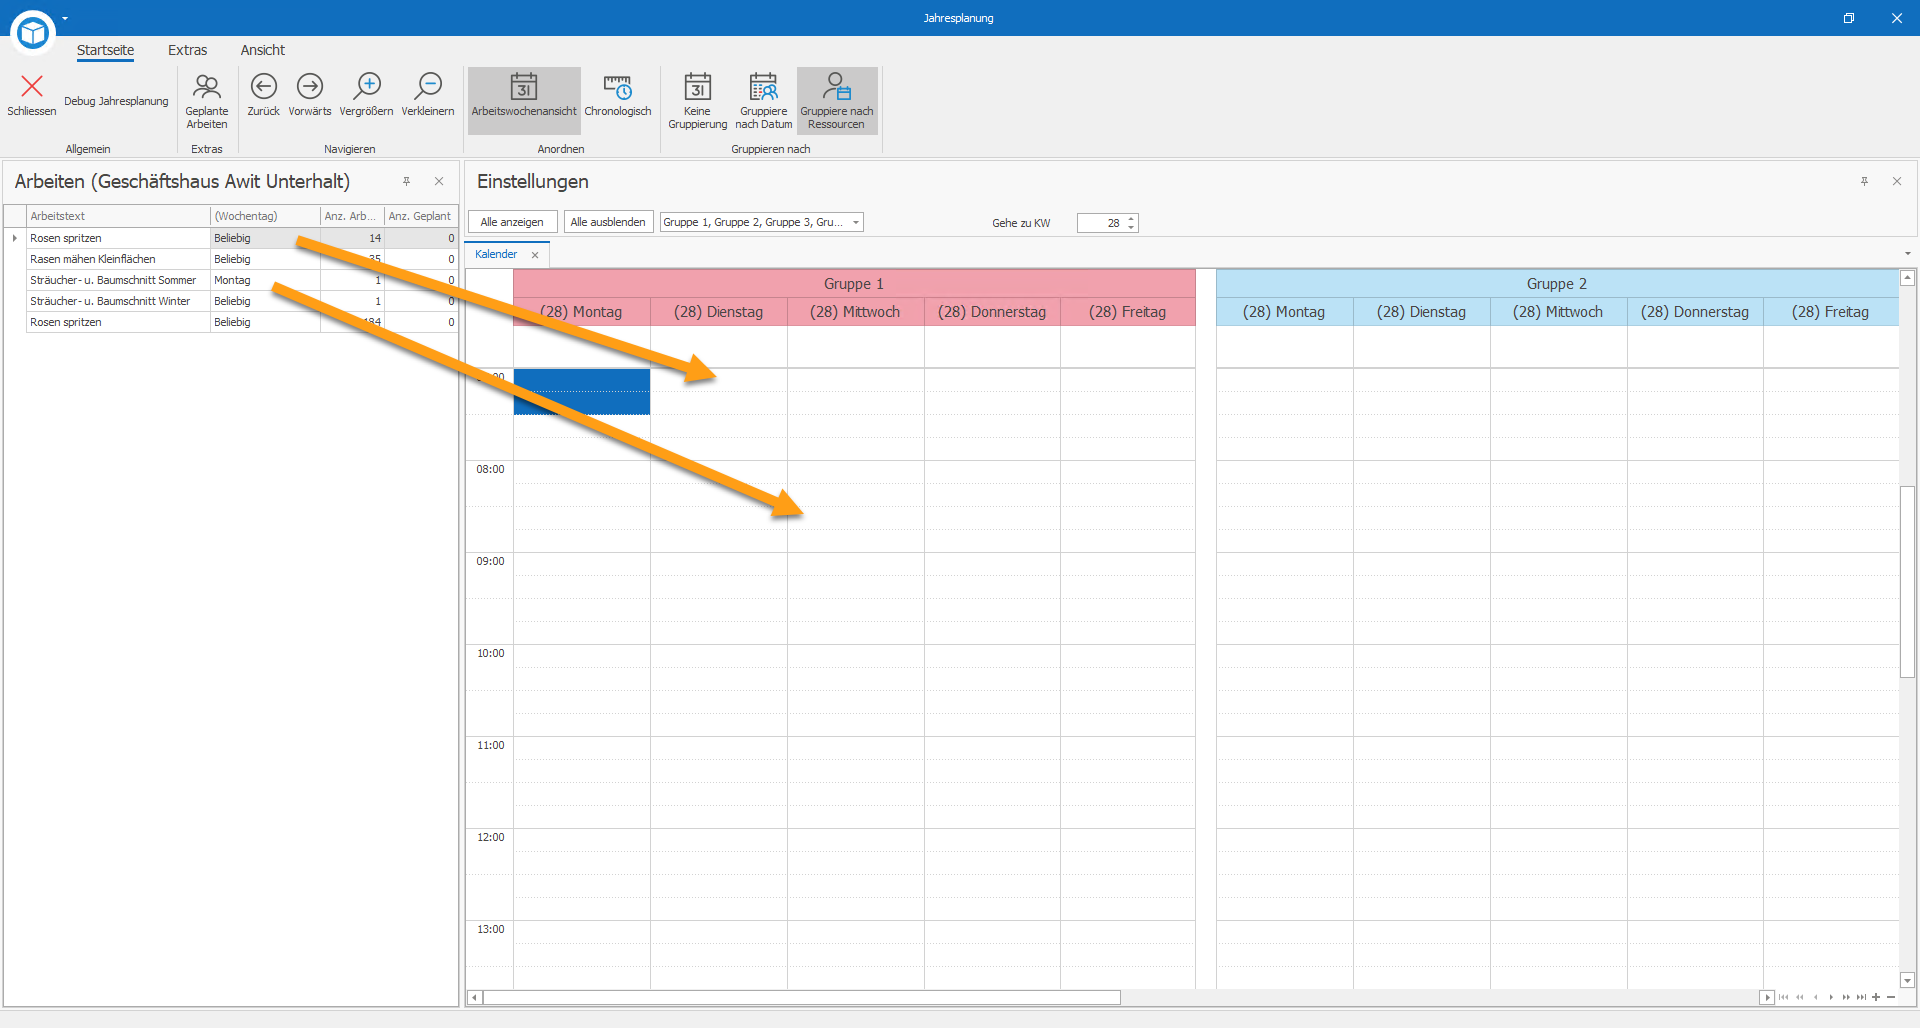Go to next resource (single arrow)
1920x1028 pixels.
1831,997
